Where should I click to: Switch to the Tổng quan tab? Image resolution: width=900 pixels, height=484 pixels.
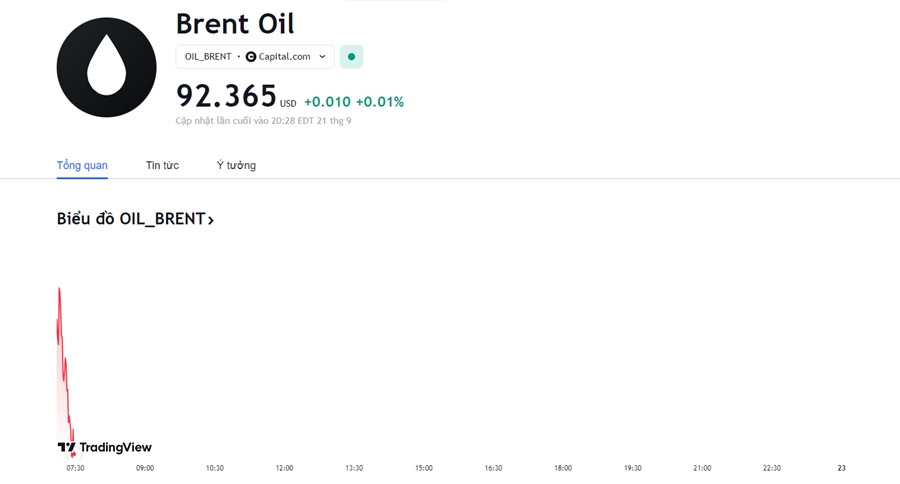82,165
